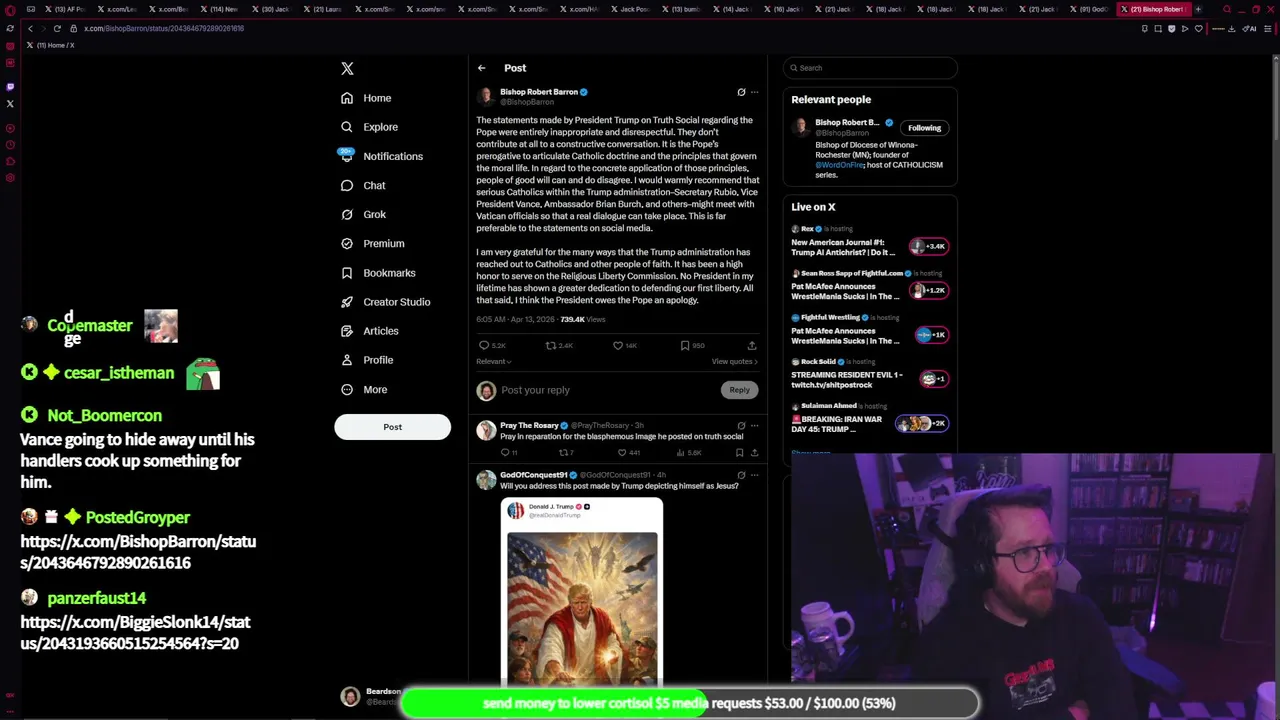Like Pray The Rosary reply showing 441
The height and width of the screenshot is (720, 1280).
[622, 453]
